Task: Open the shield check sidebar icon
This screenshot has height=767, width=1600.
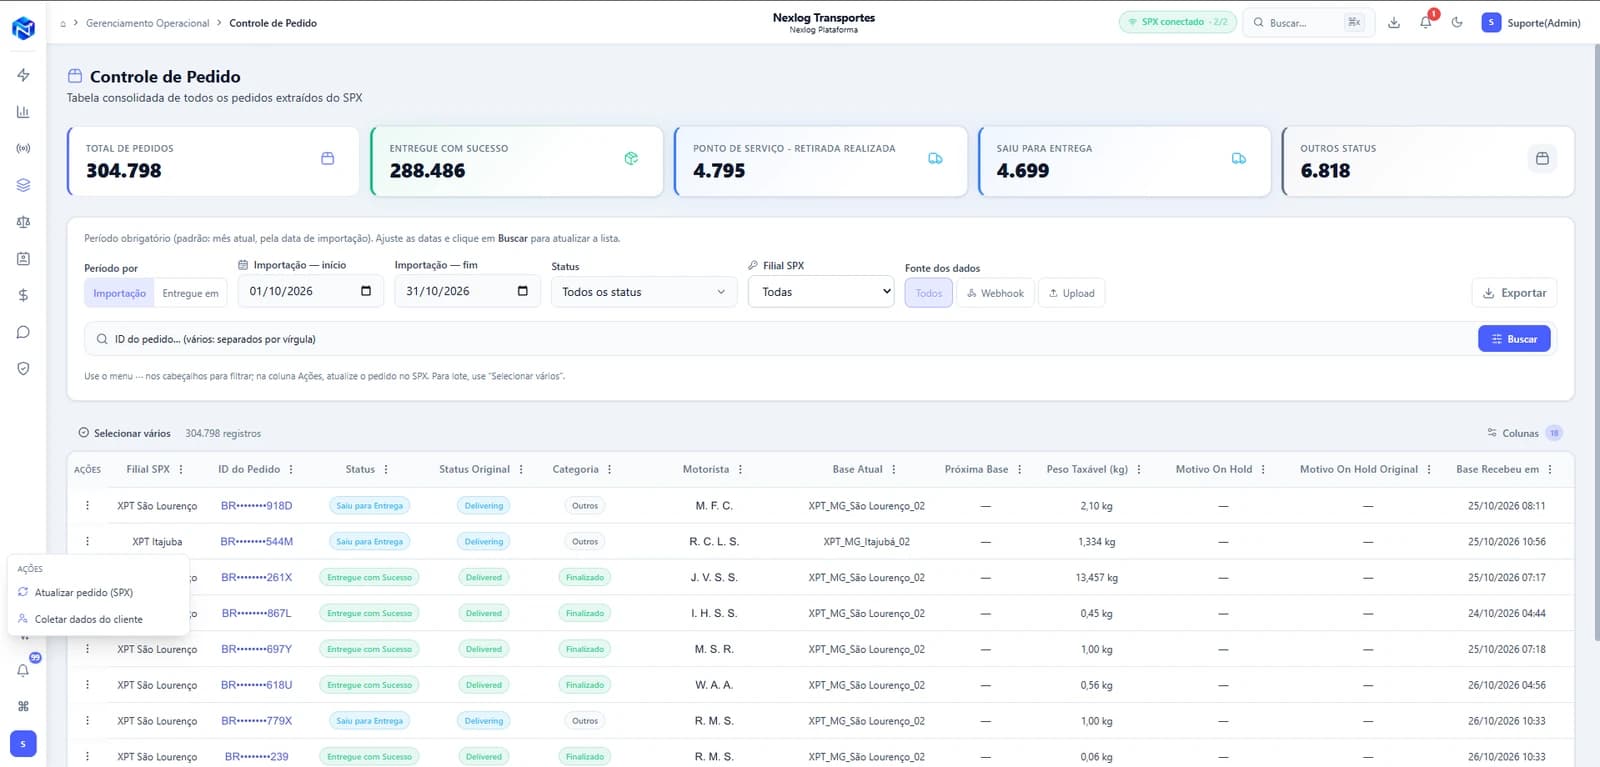Action: pos(23,368)
